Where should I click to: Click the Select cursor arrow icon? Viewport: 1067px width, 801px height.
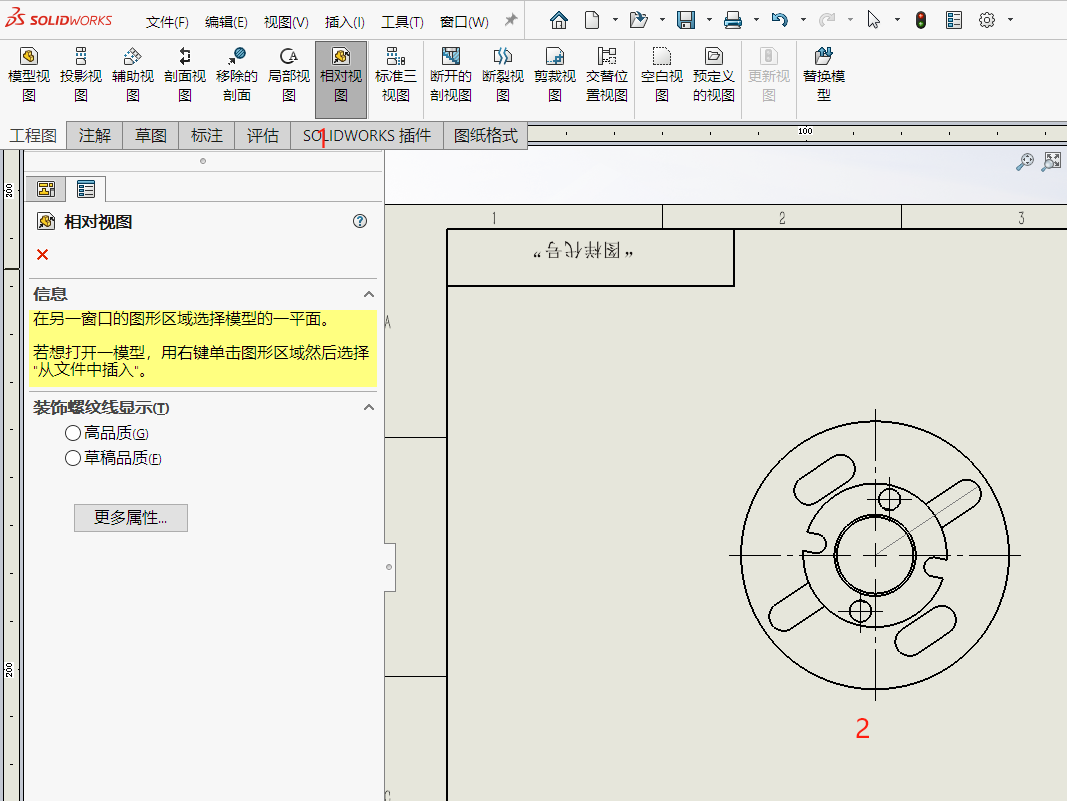pos(874,20)
